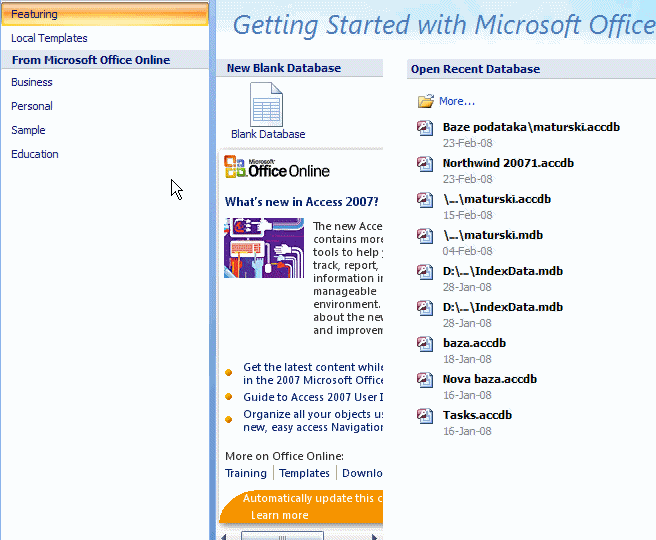Click Organize all your objects link
Image resolution: width=656 pixels, height=540 pixels.
point(313,420)
